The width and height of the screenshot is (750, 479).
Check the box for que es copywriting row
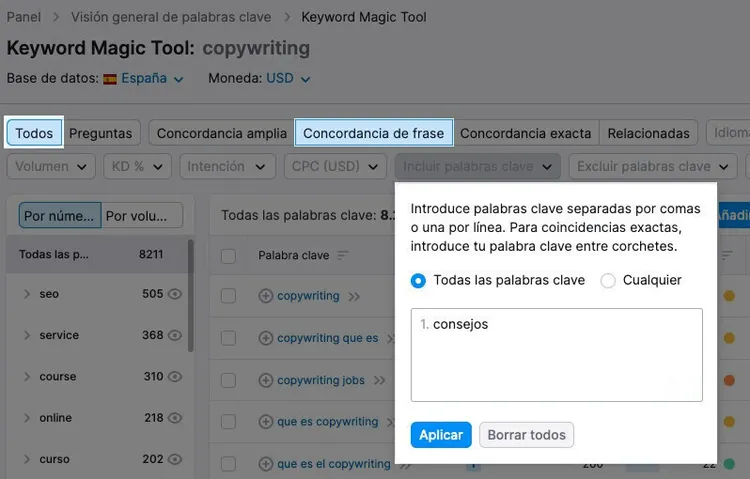(228, 422)
